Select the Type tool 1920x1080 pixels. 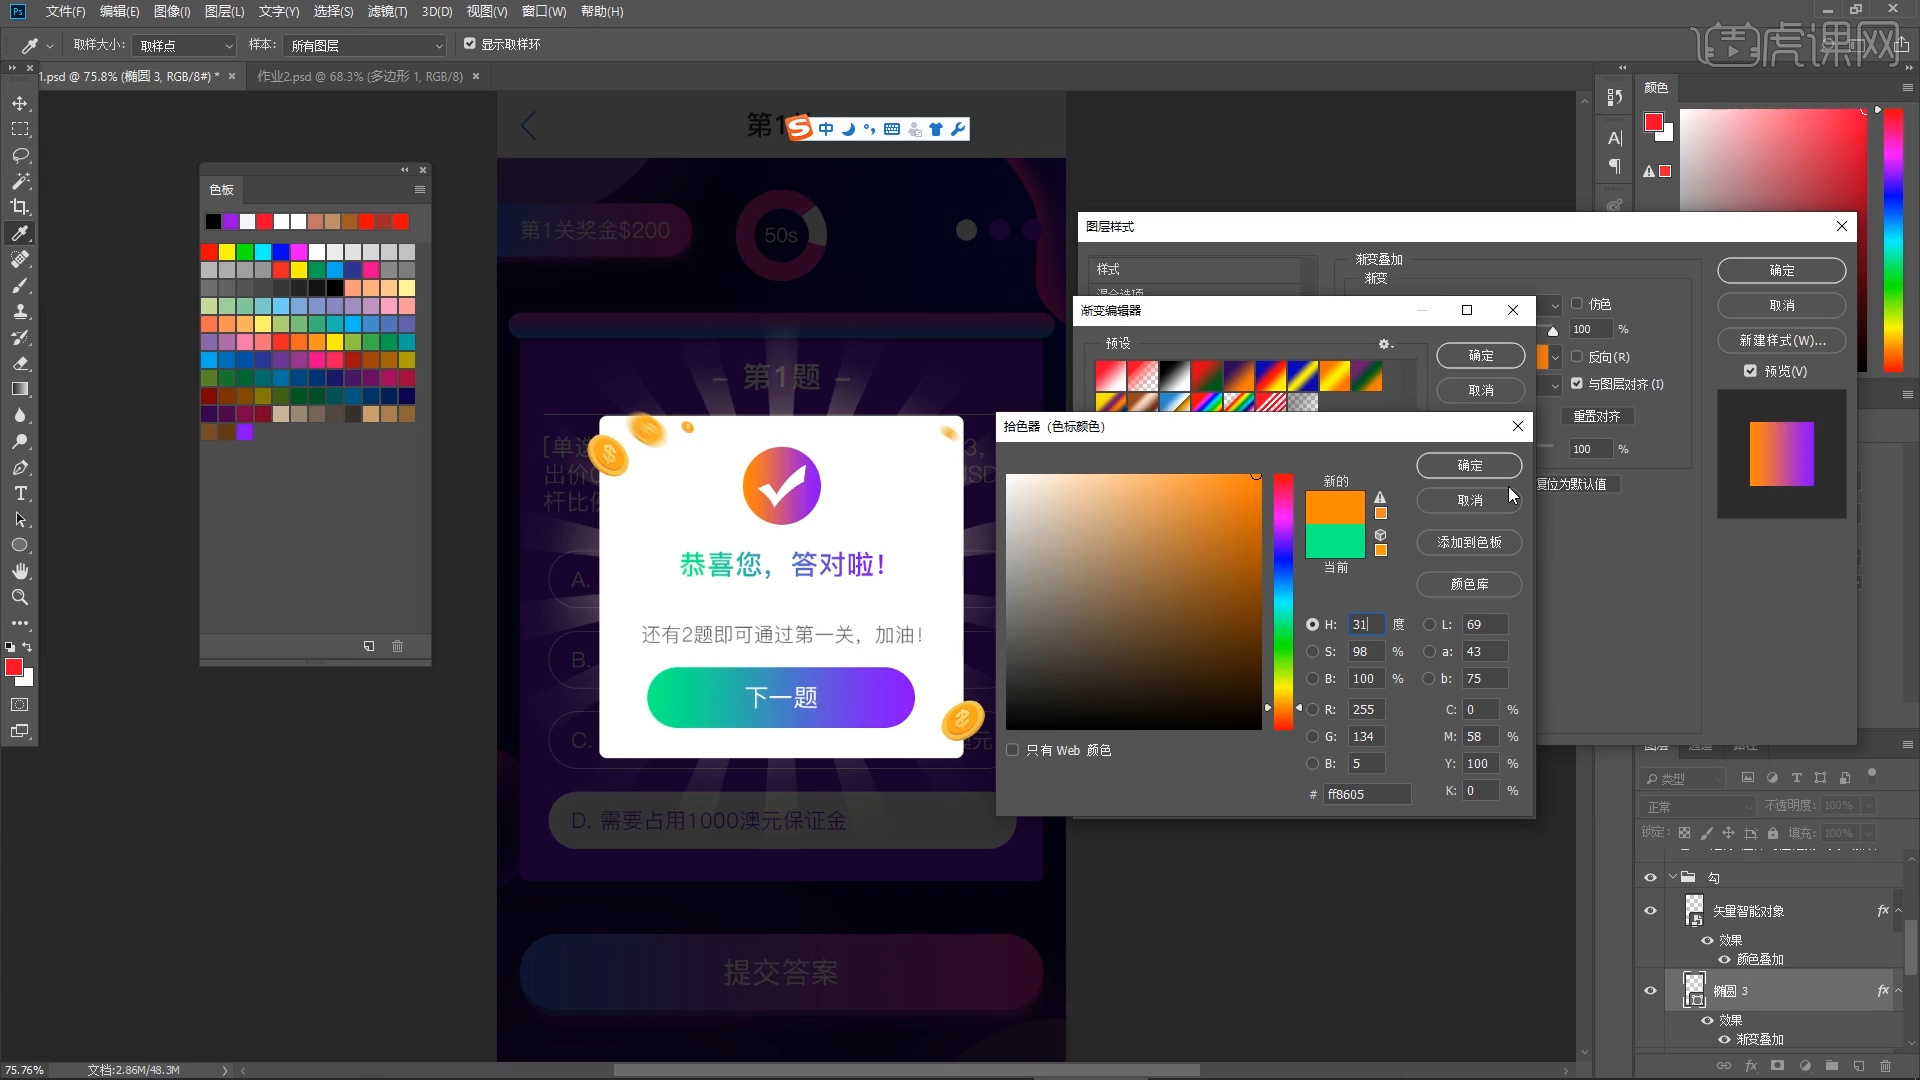(x=20, y=494)
